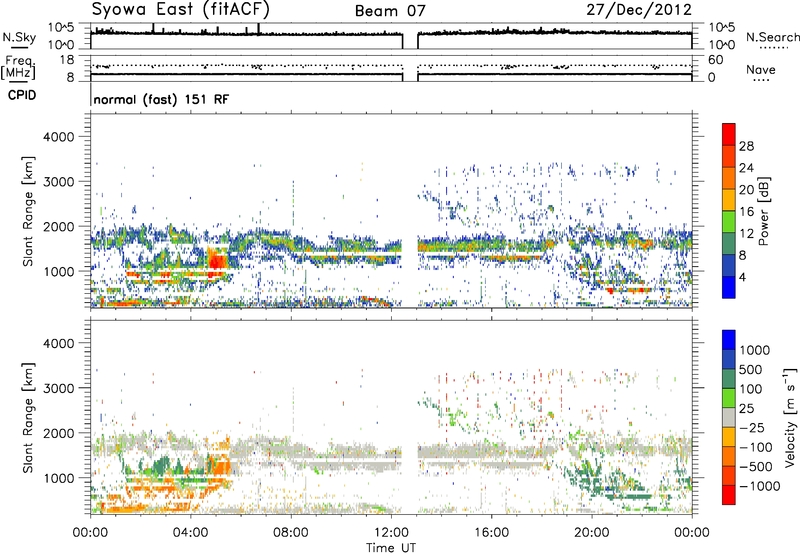Click the "Nave" legend label
The width and height of the screenshot is (800, 554).
coord(761,70)
